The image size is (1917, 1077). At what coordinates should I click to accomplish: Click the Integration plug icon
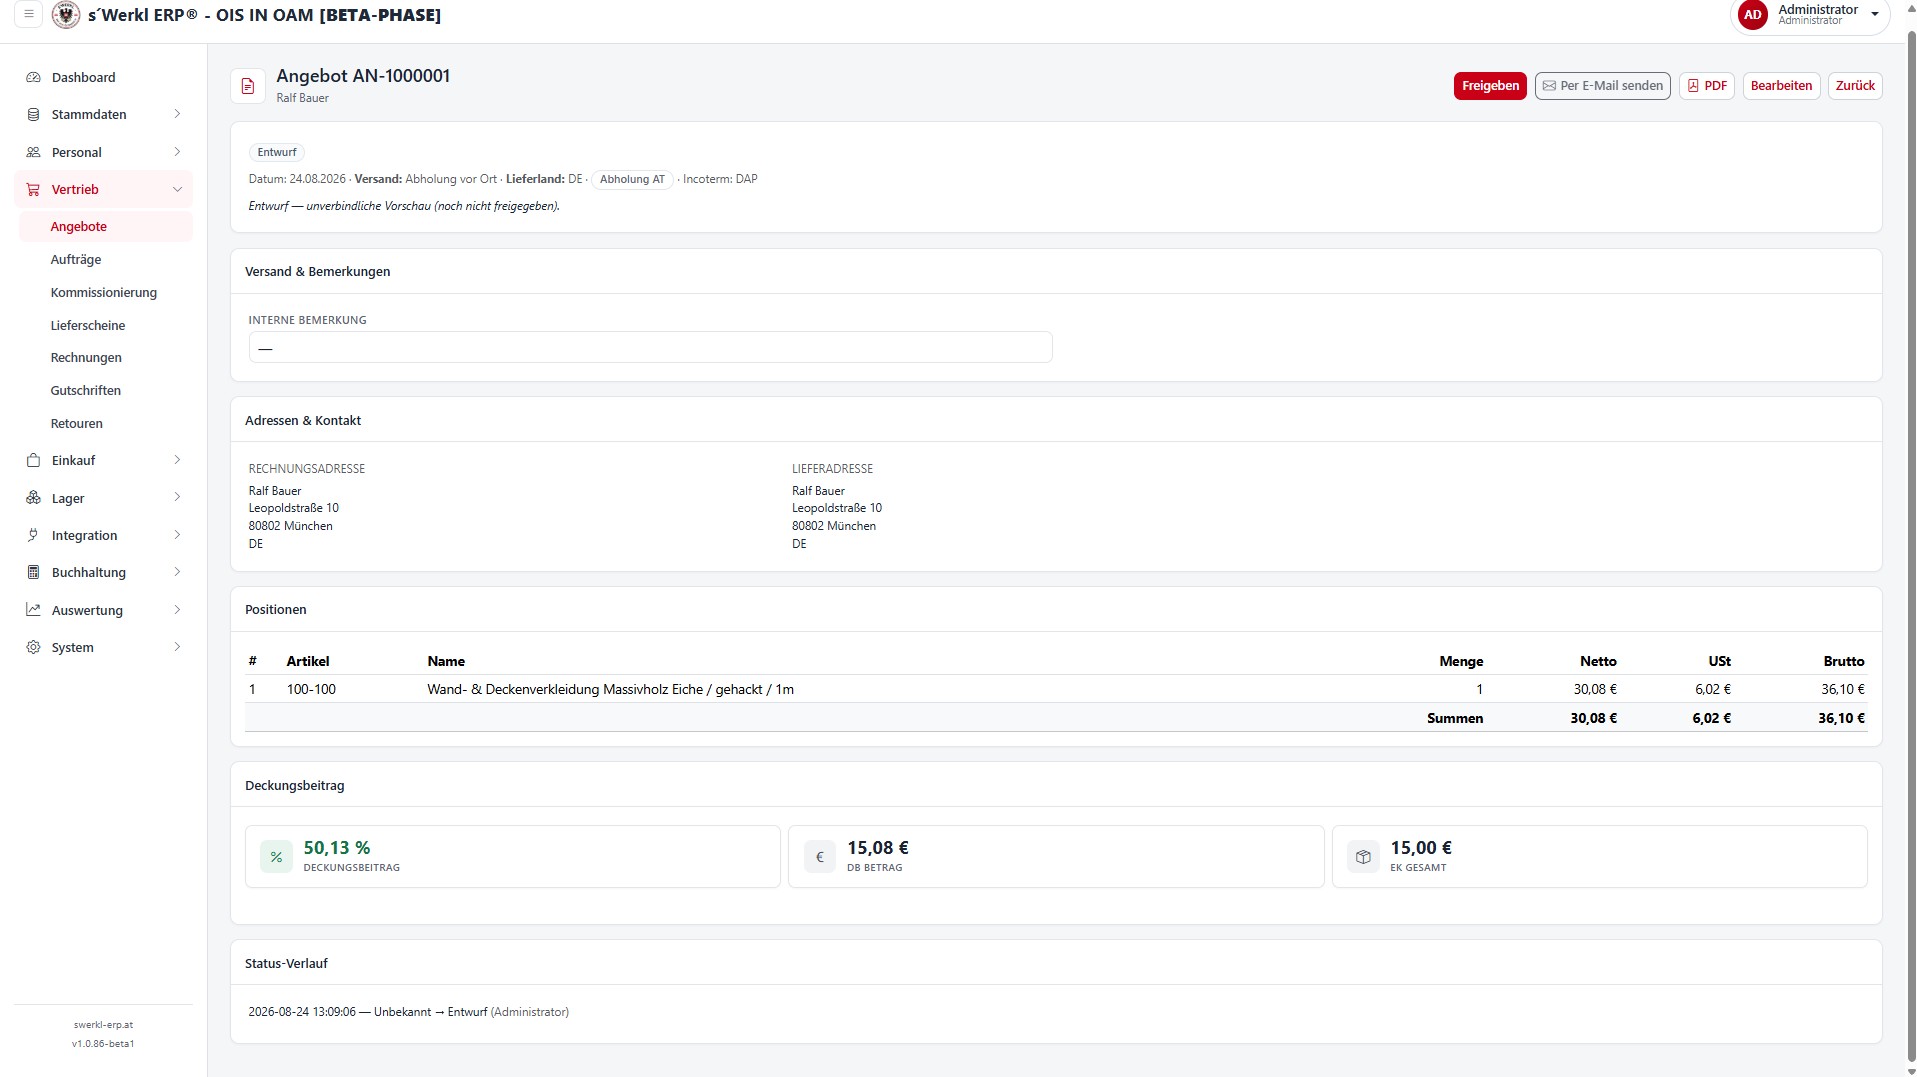pos(33,535)
